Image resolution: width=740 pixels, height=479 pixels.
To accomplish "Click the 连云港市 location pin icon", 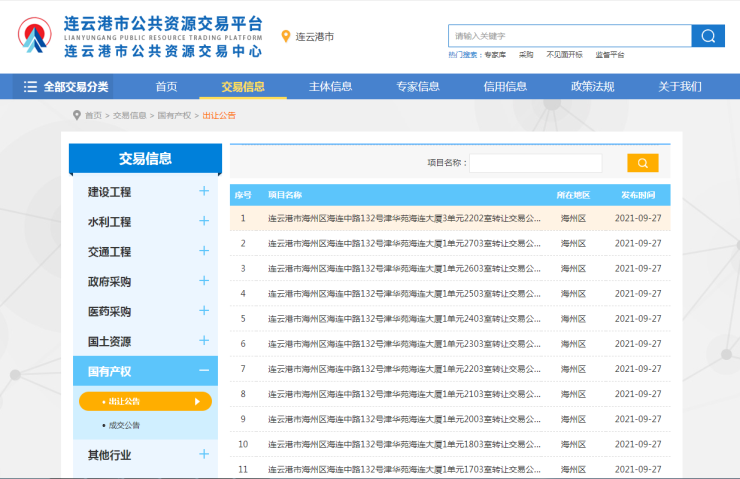I will 286,37.
